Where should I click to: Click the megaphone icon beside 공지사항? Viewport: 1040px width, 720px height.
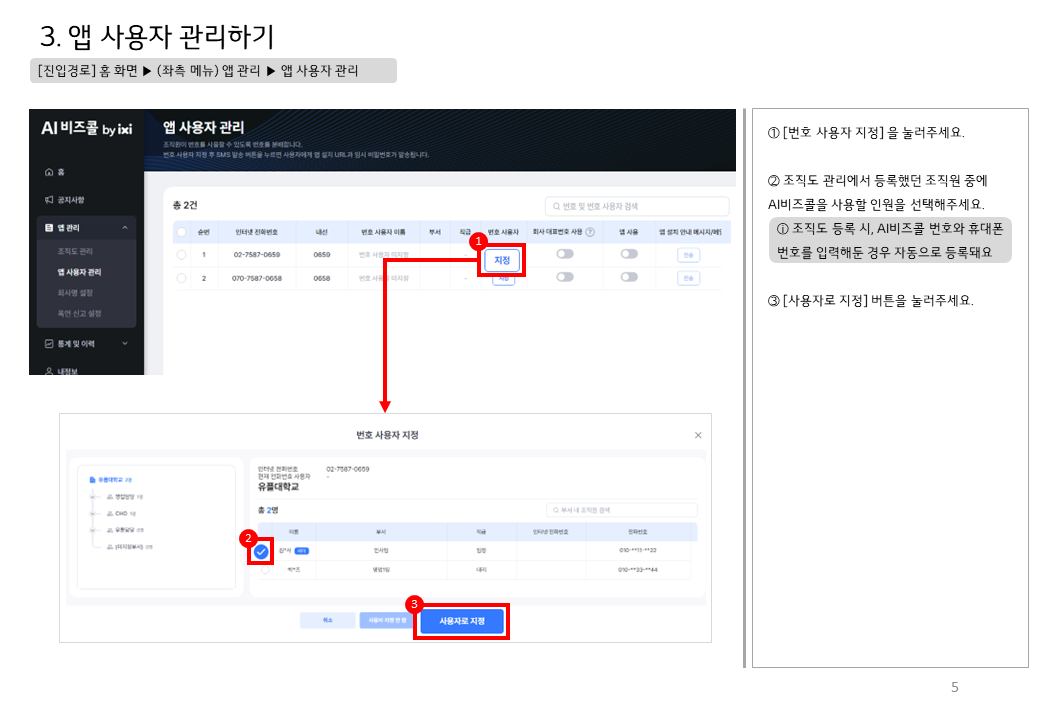(49, 200)
